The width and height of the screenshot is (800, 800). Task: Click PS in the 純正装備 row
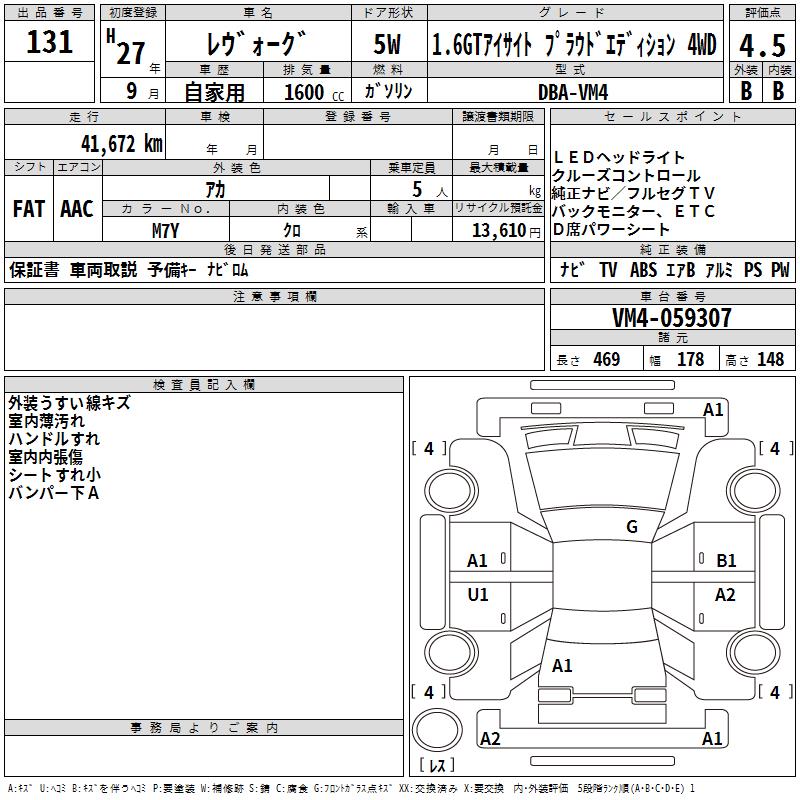753,269
